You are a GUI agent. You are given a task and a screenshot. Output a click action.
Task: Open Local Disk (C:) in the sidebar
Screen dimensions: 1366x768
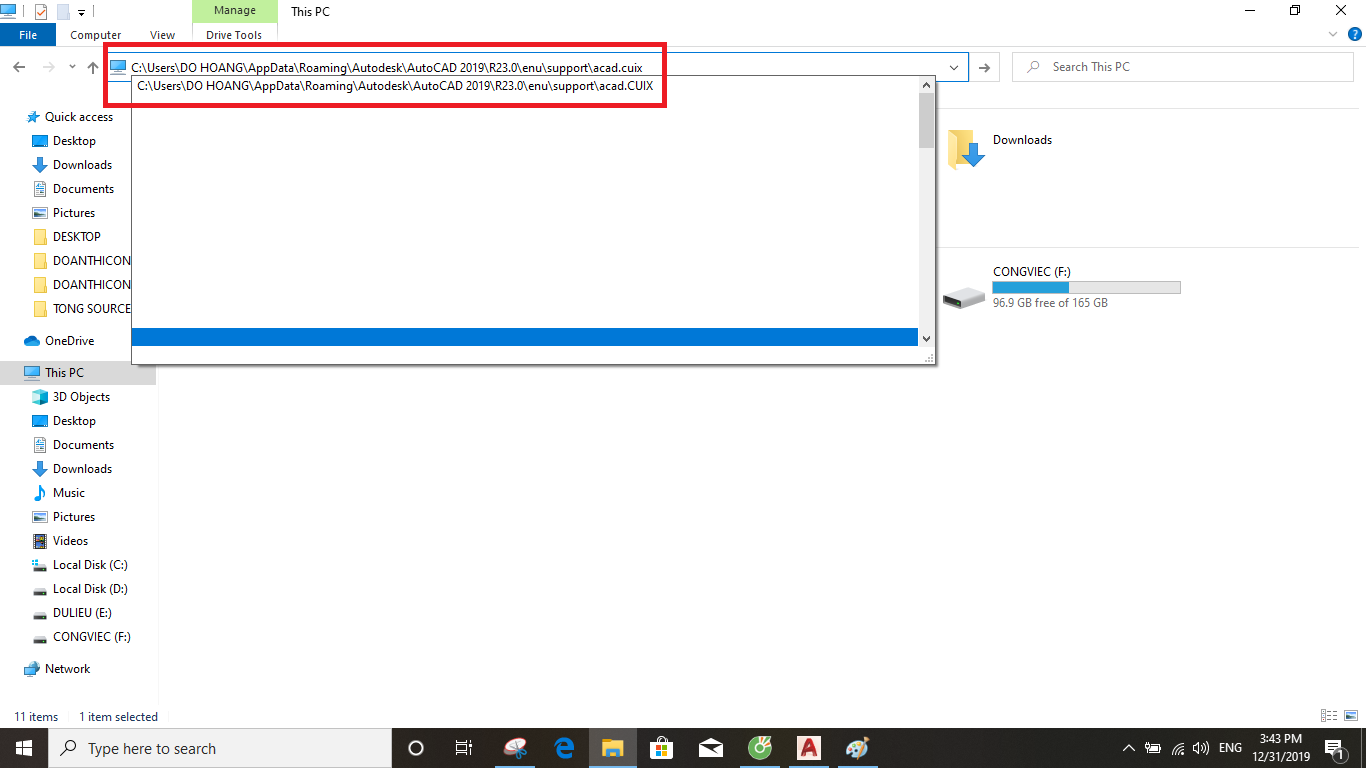point(90,565)
